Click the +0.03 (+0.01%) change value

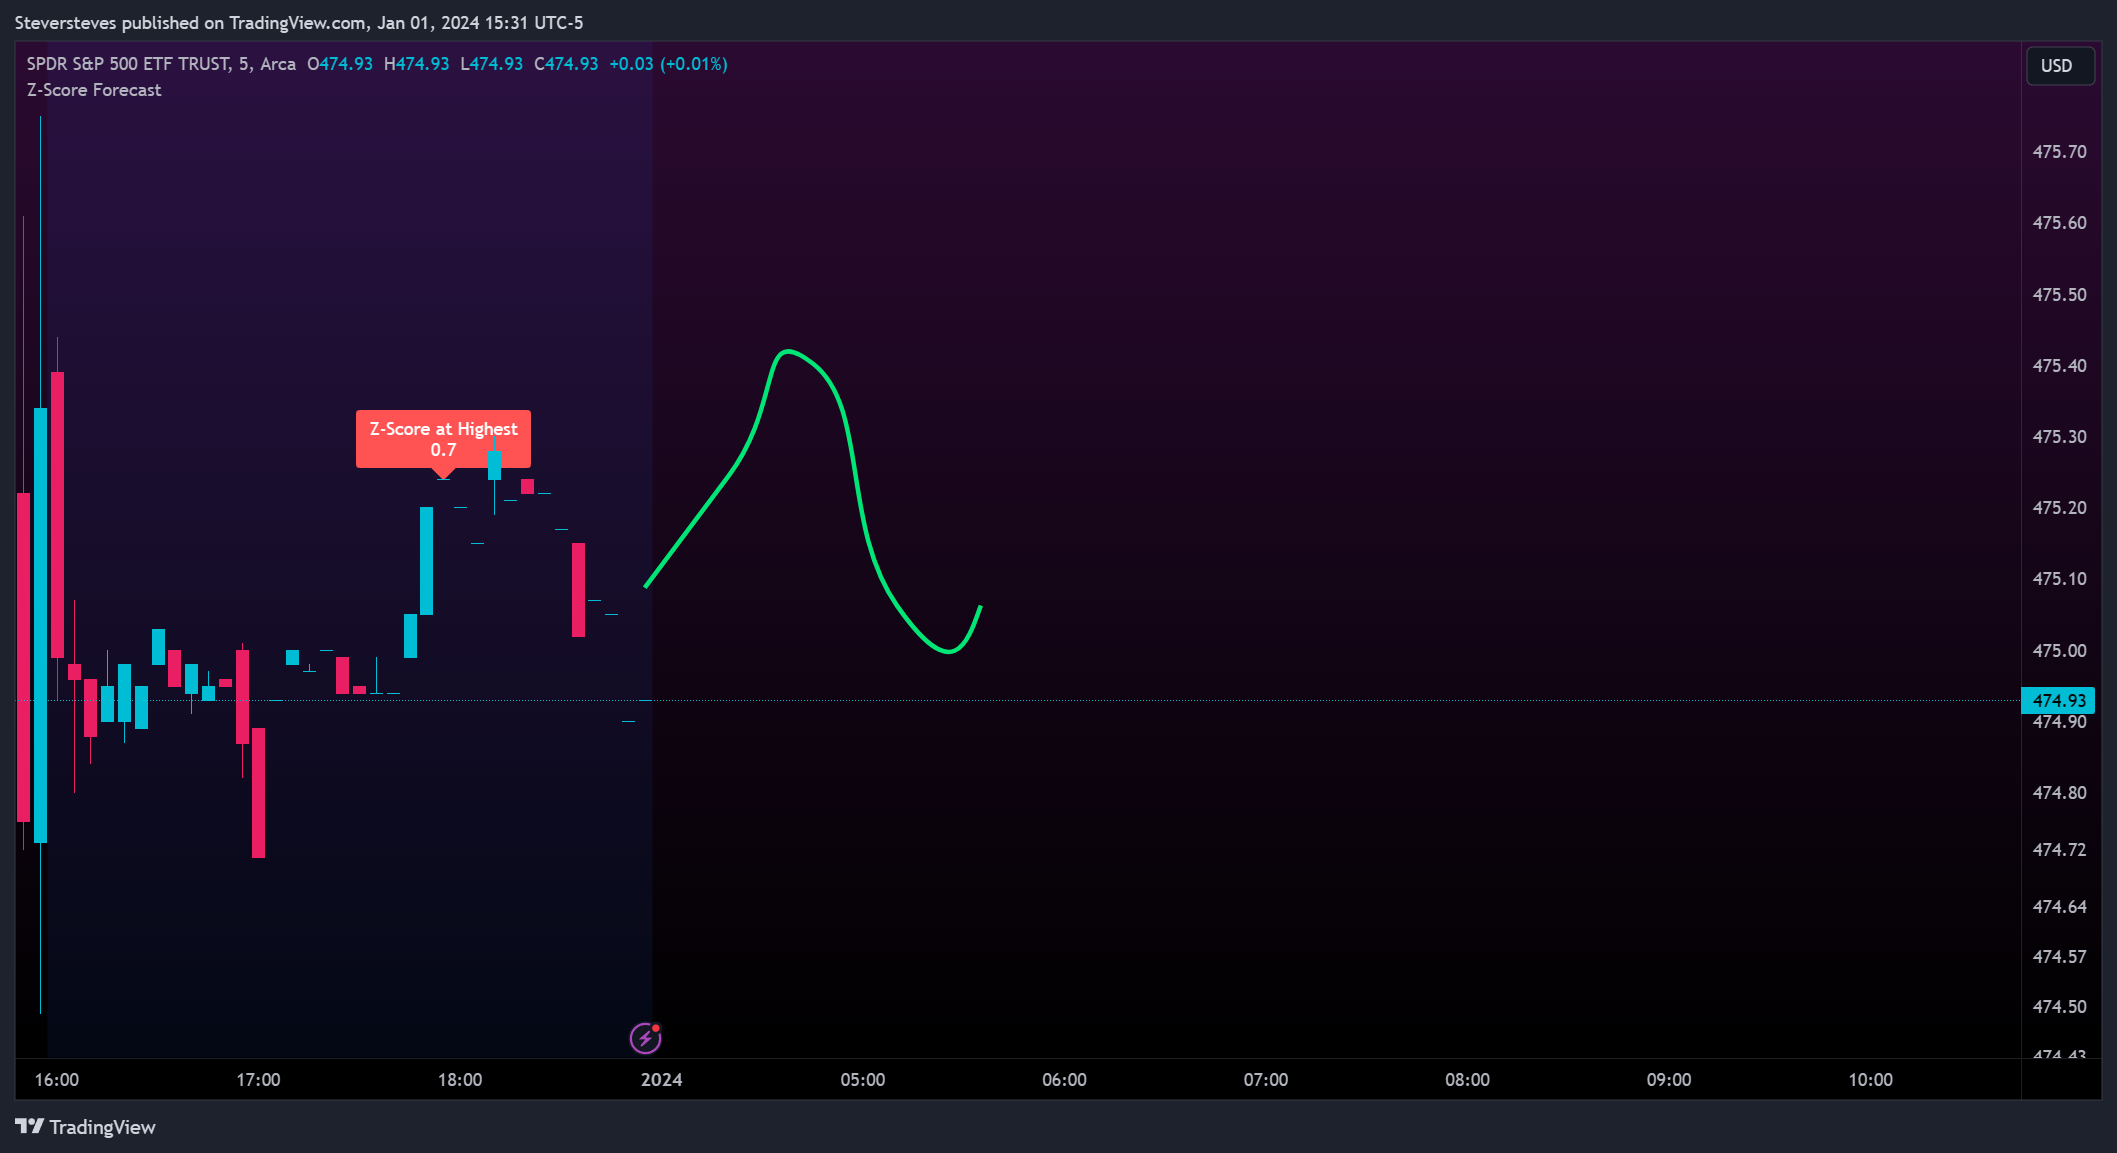(669, 64)
